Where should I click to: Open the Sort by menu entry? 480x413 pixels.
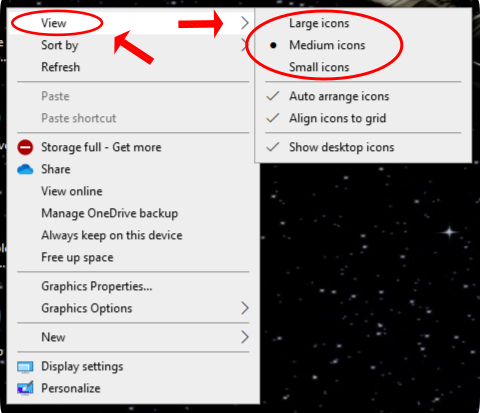60,45
